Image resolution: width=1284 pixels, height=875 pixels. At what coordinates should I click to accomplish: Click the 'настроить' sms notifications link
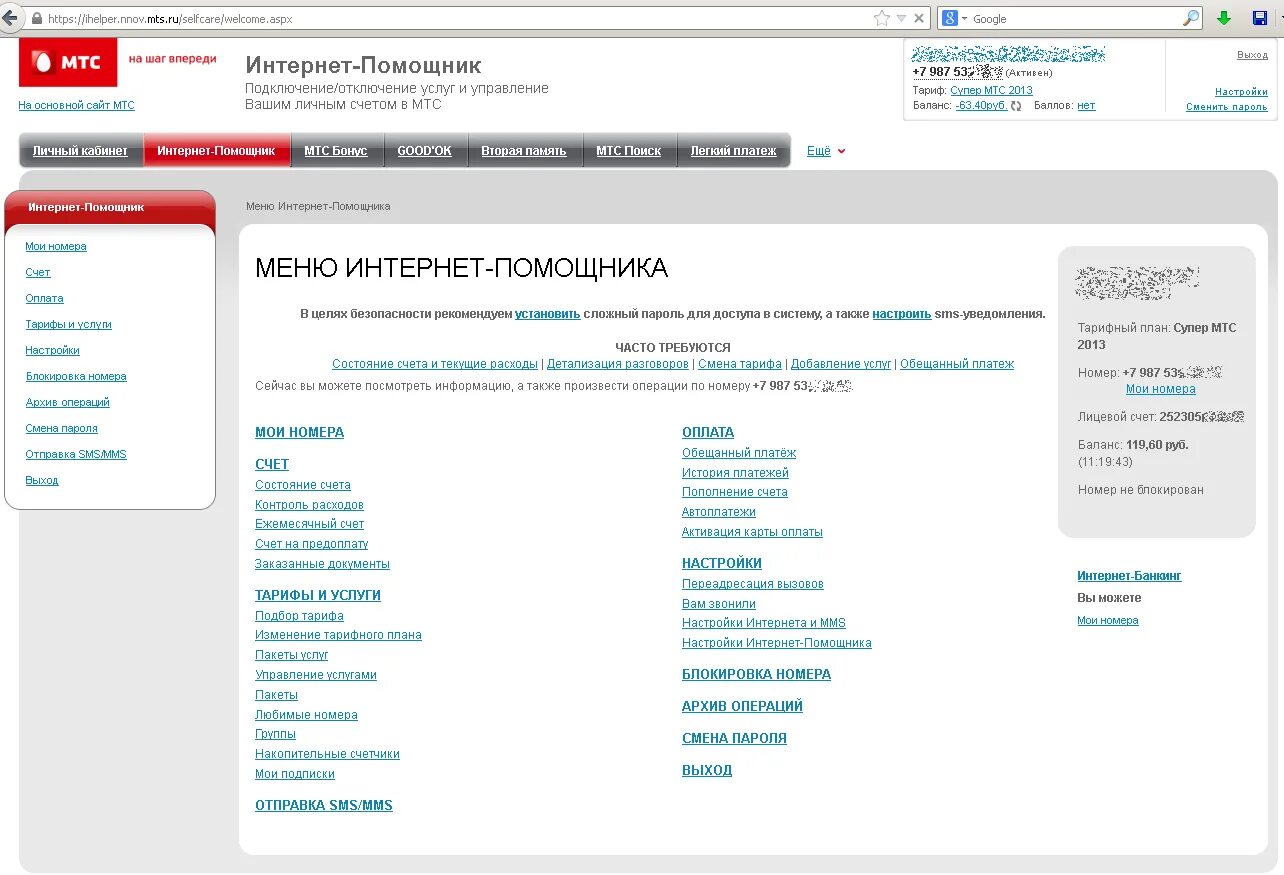click(x=901, y=313)
